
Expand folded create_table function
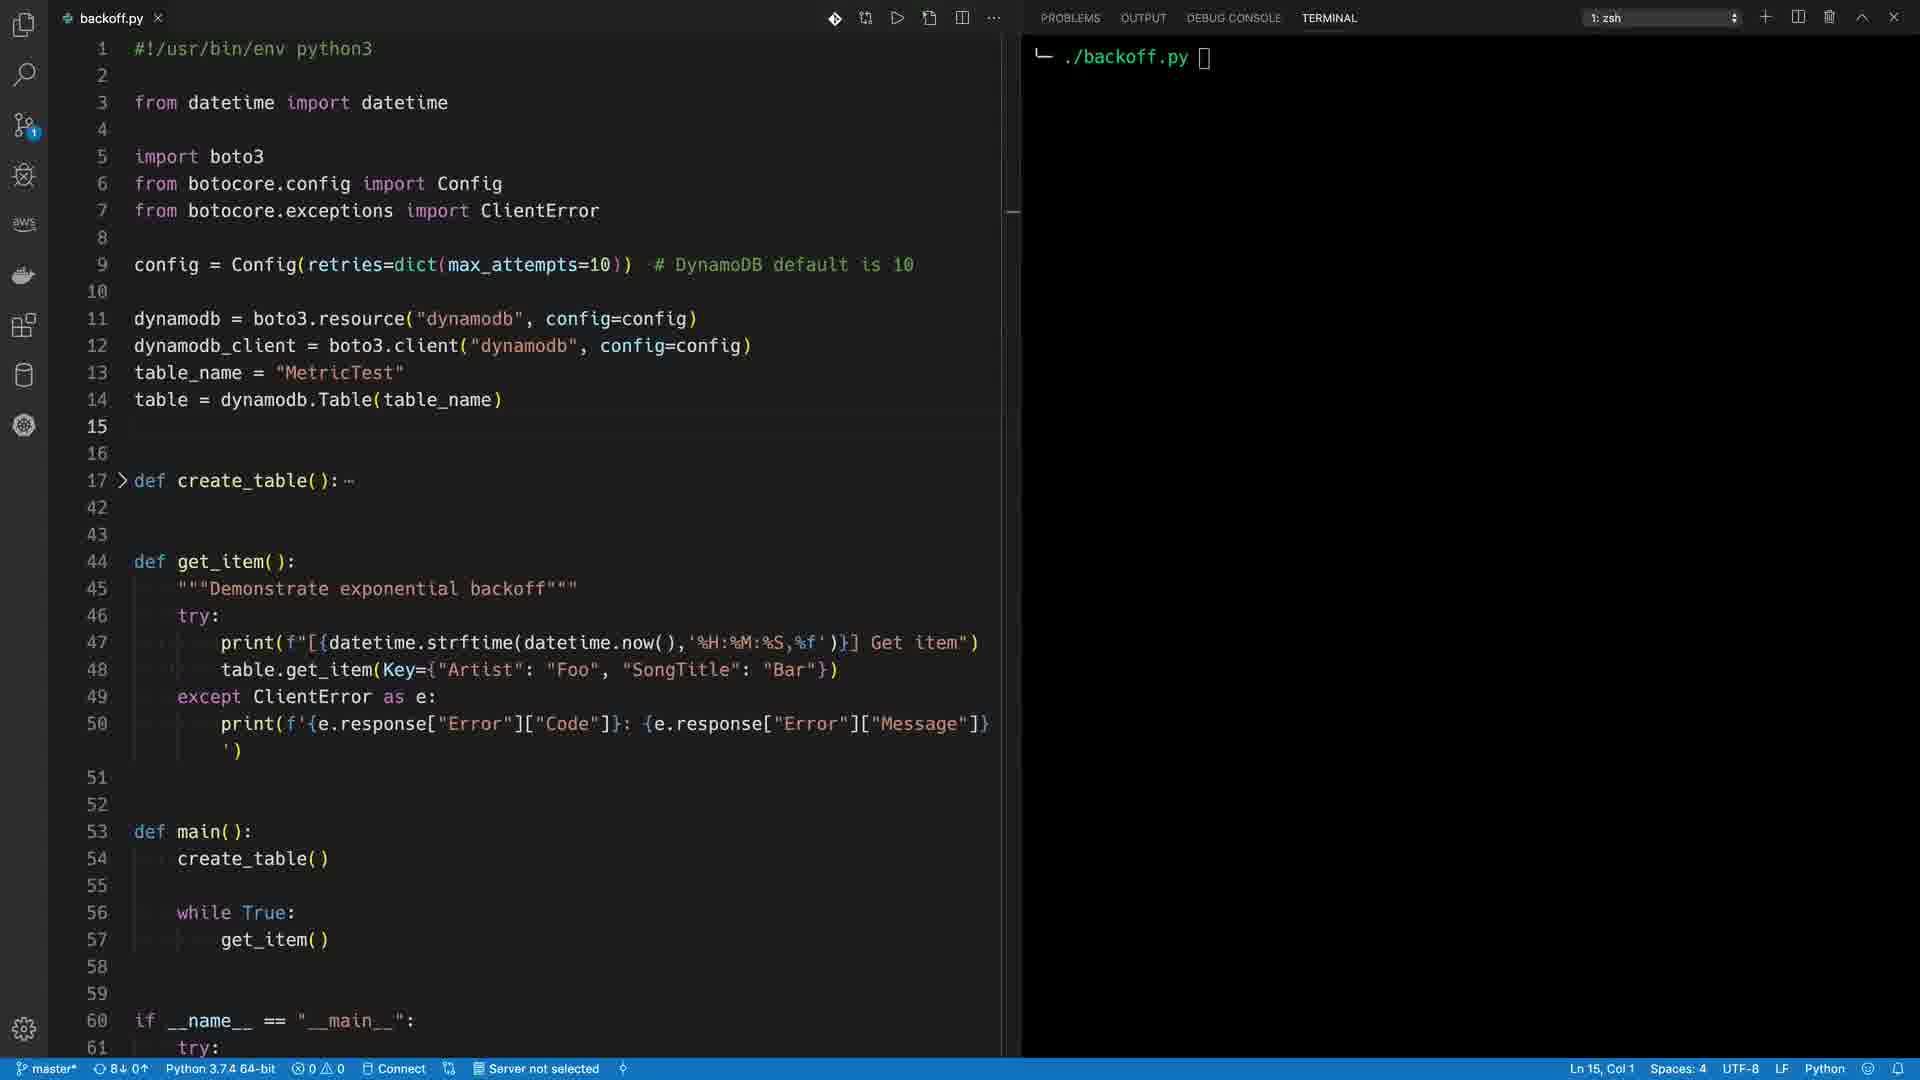(123, 481)
